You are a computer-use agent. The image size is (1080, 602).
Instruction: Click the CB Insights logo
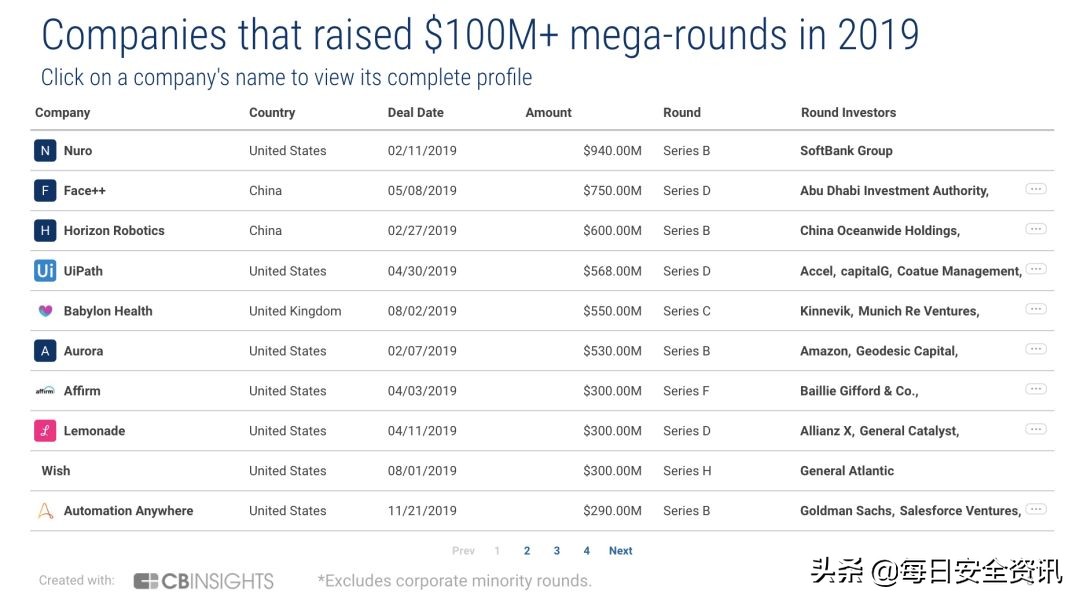pos(204,581)
